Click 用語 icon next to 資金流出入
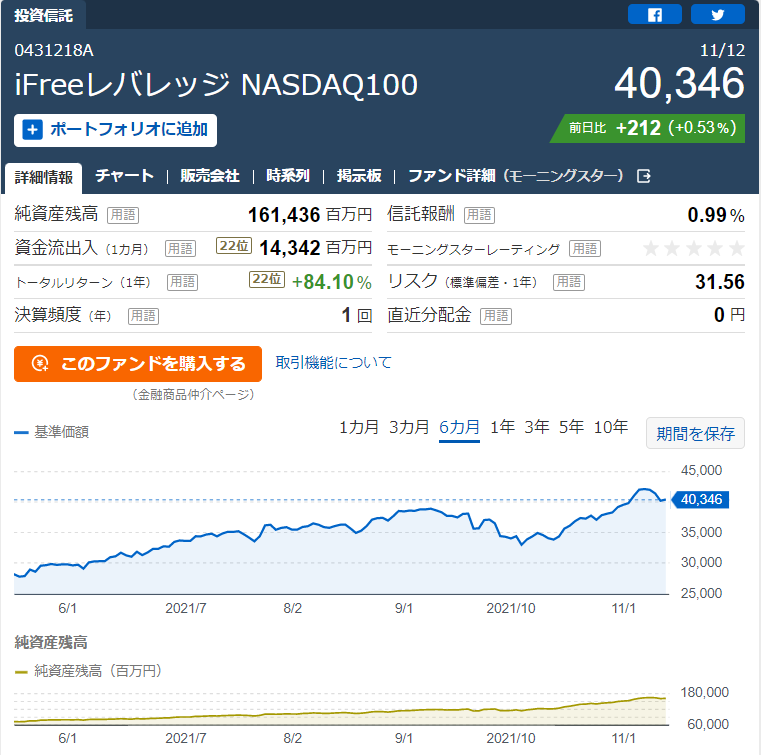This screenshot has width=761, height=755. point(181,248)
